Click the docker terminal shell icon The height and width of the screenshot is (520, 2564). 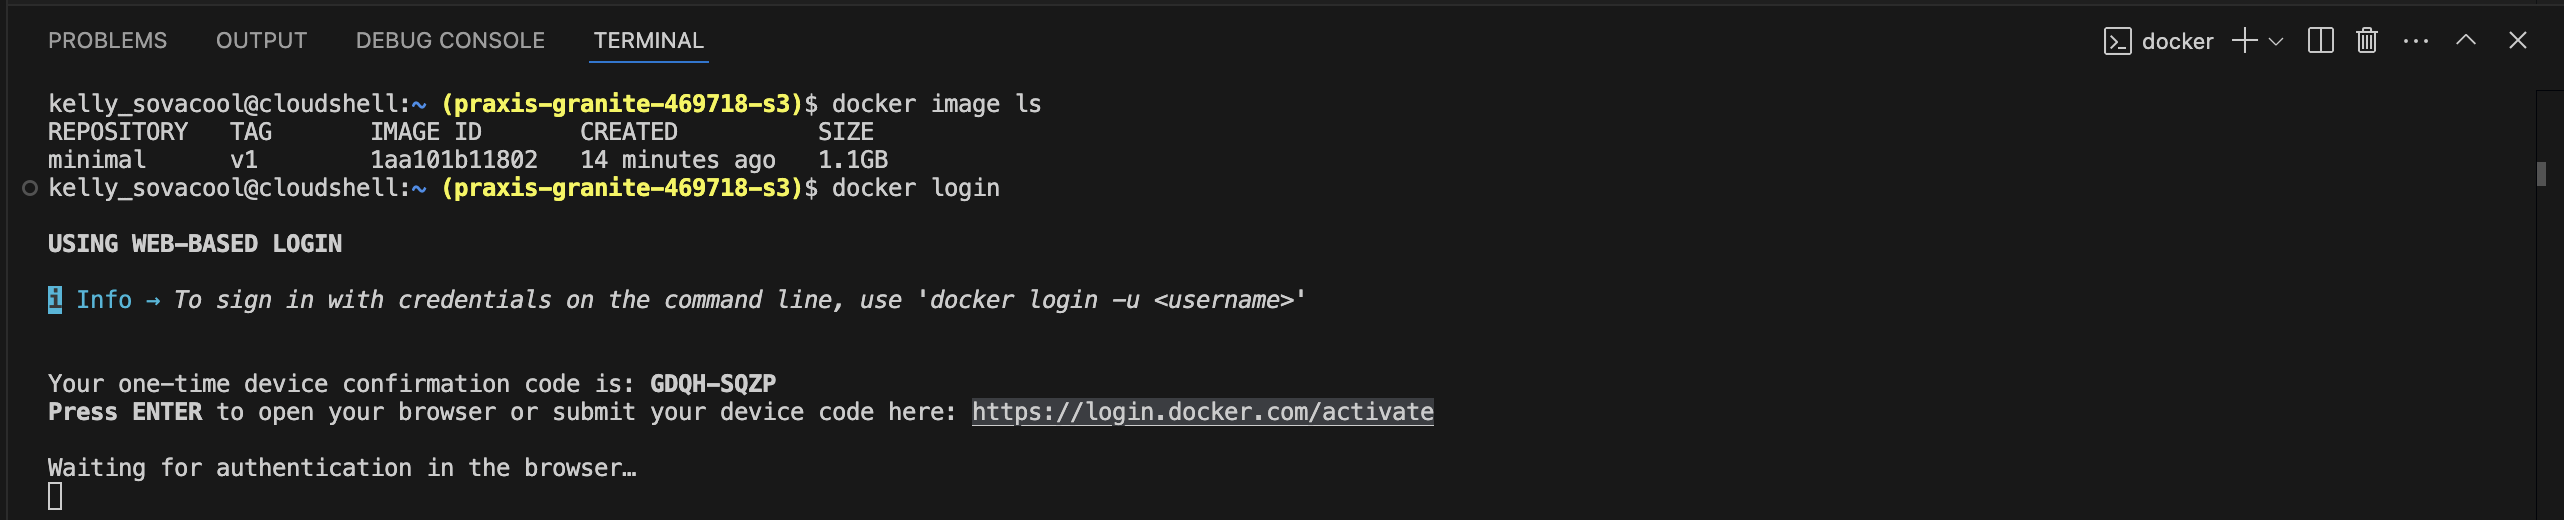coord(2117,41)
